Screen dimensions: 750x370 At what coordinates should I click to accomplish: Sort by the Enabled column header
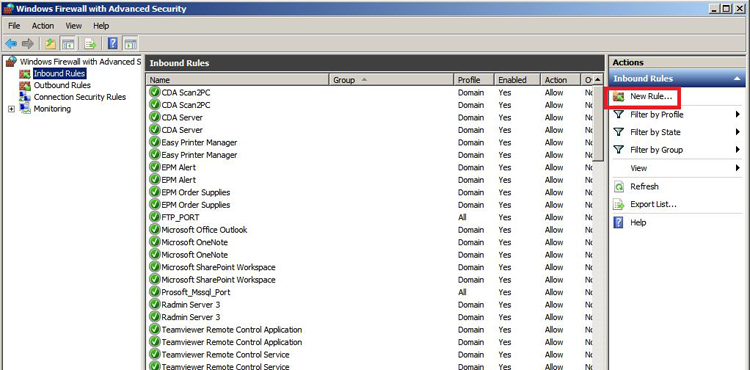(x=518, y=80)
